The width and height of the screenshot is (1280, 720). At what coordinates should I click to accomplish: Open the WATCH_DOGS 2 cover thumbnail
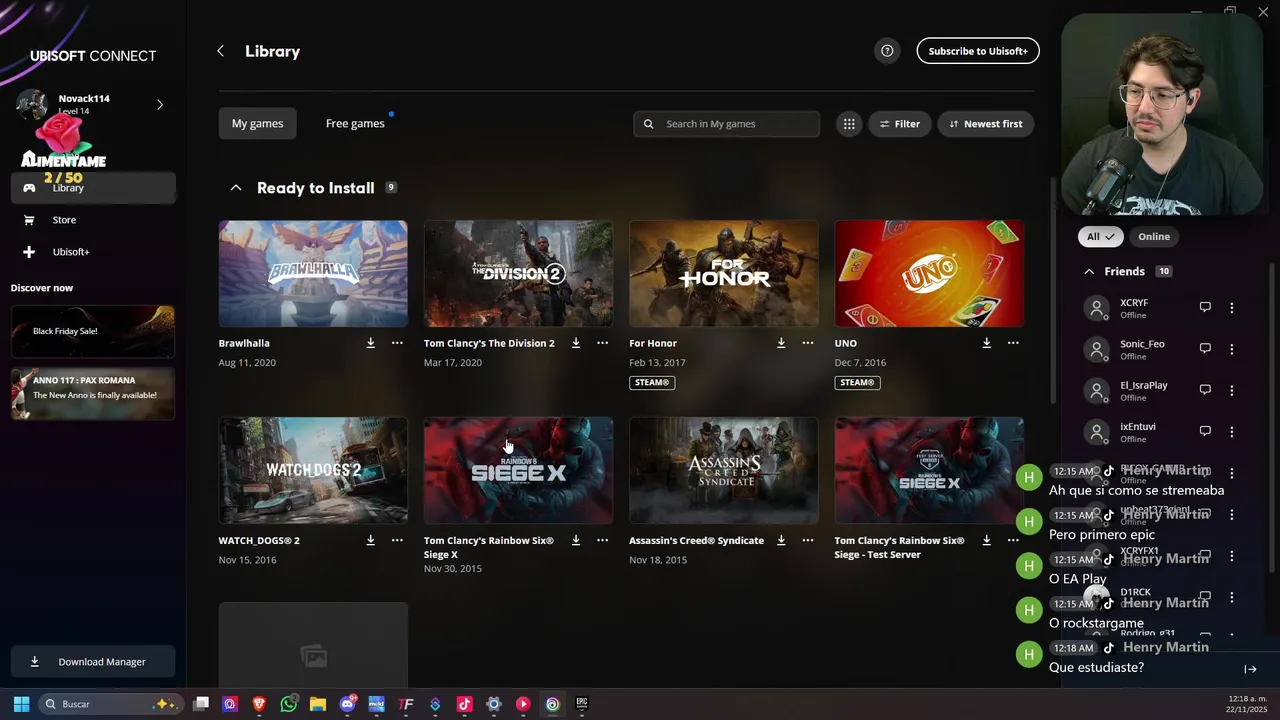click(x=313, y=471)
